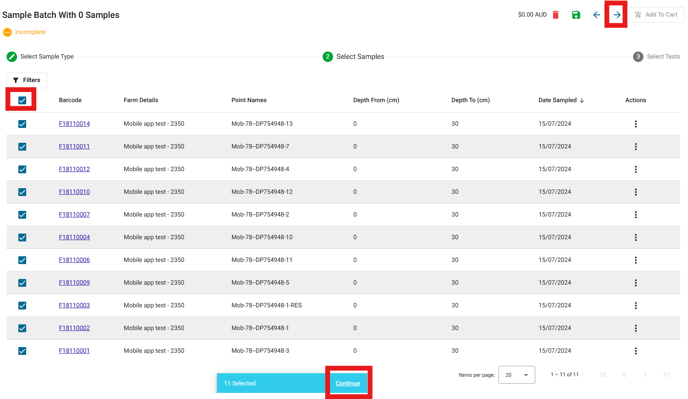The height and width of the screenshot is (399, 688).
Task: Open actions menu for F18110014 row
Action: 635,124
